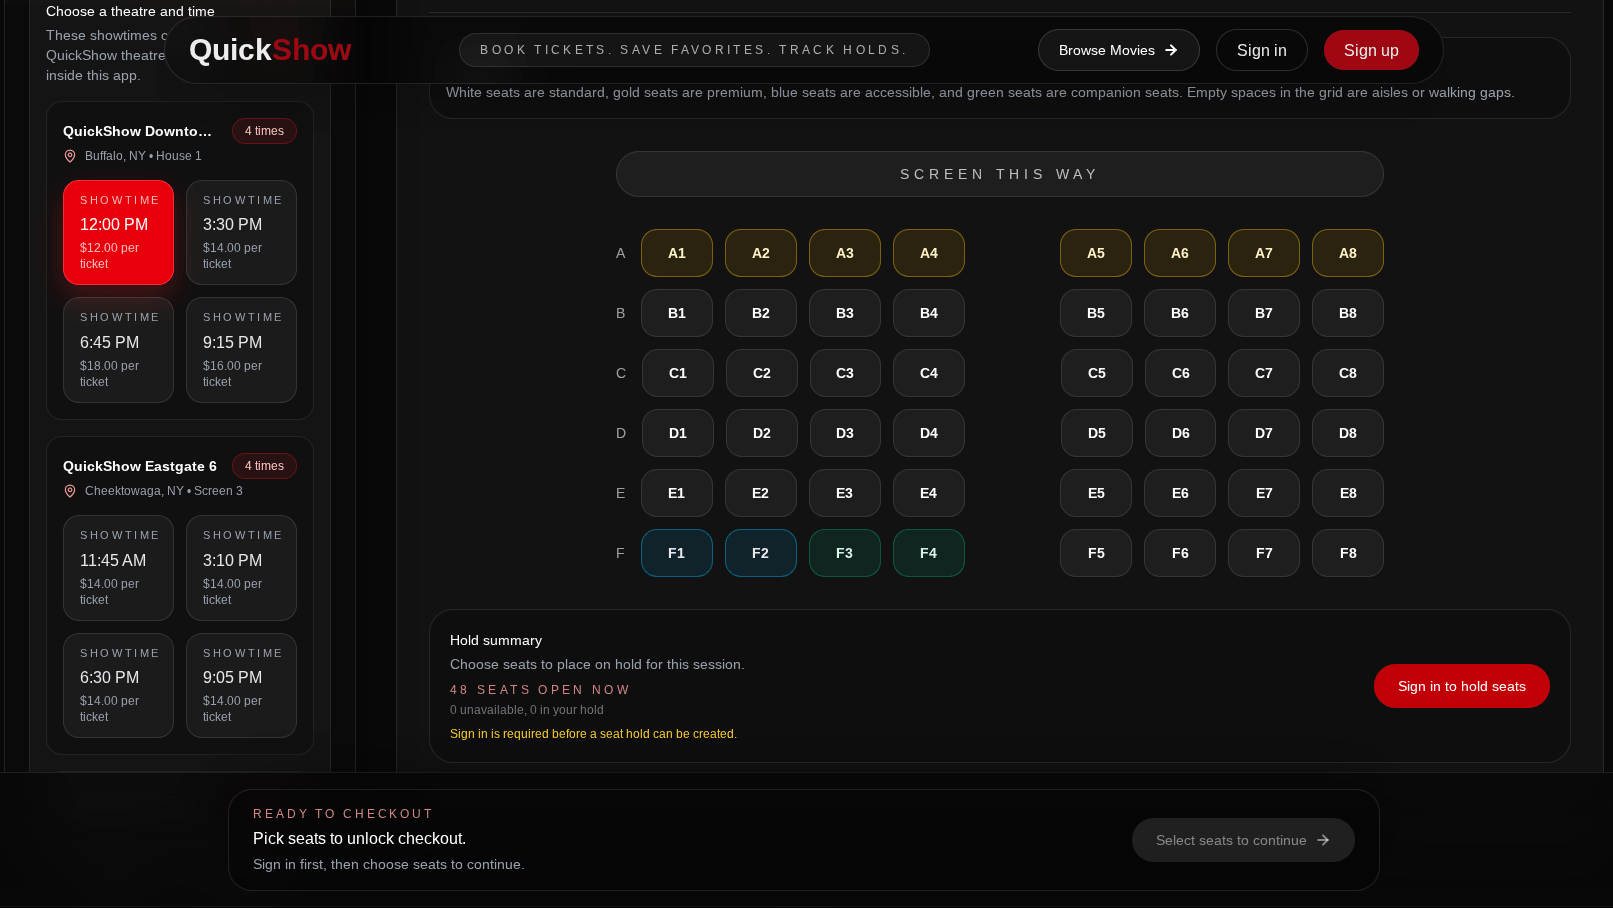Select the 12:00 PM Downtown showtime
This screenshot has width=1613, height=908.
pos(118,232)
